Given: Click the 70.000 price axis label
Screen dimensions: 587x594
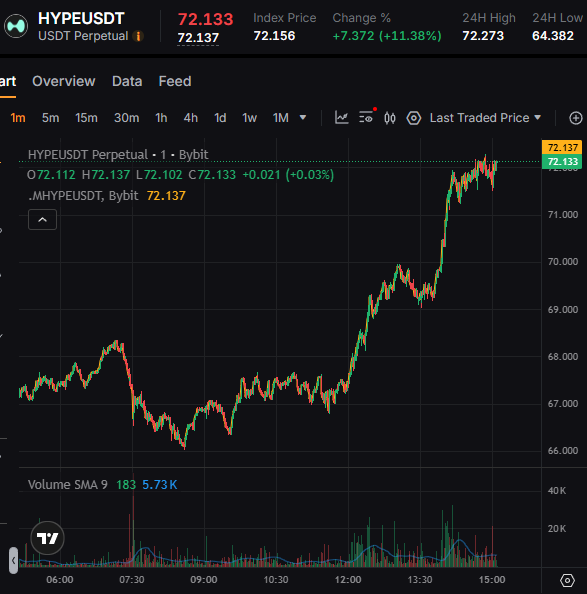Looking at the screenshot, I should click(563, 262).
